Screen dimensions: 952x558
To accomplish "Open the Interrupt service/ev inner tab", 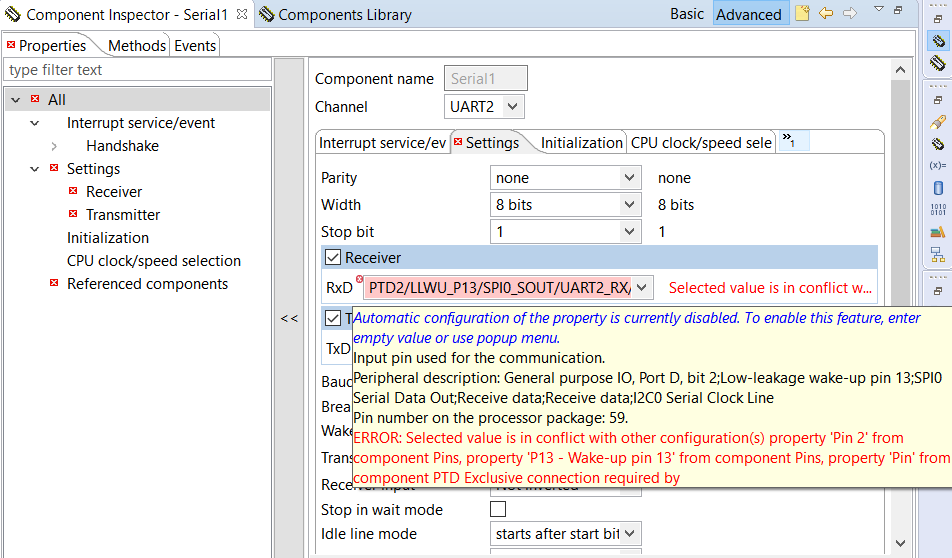I will pos(382,143).
